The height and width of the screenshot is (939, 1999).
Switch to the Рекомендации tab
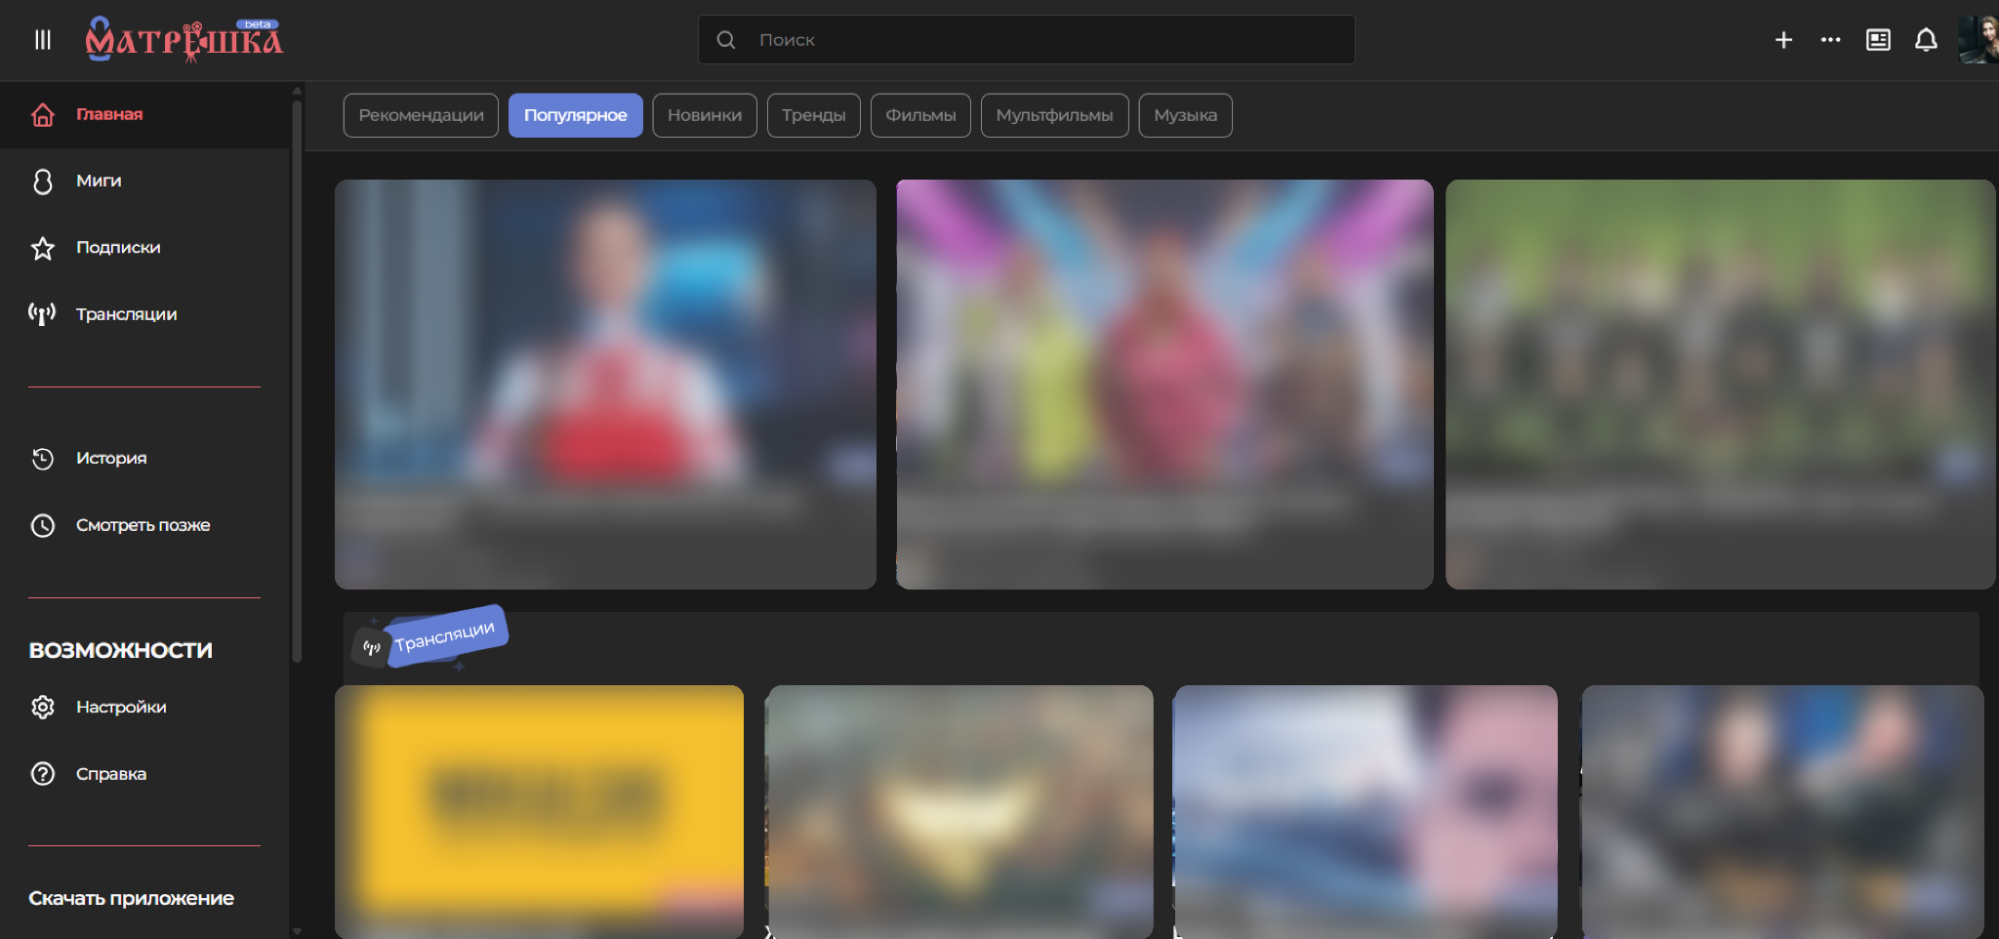421,116
